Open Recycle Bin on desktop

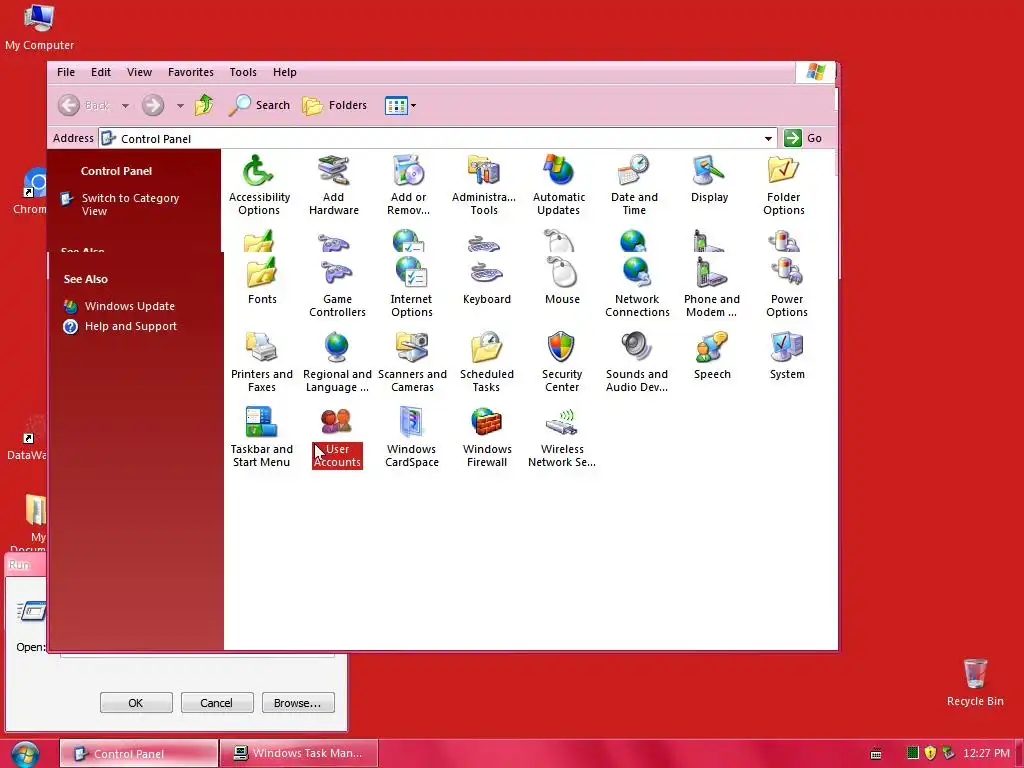(x=975, y=682)
